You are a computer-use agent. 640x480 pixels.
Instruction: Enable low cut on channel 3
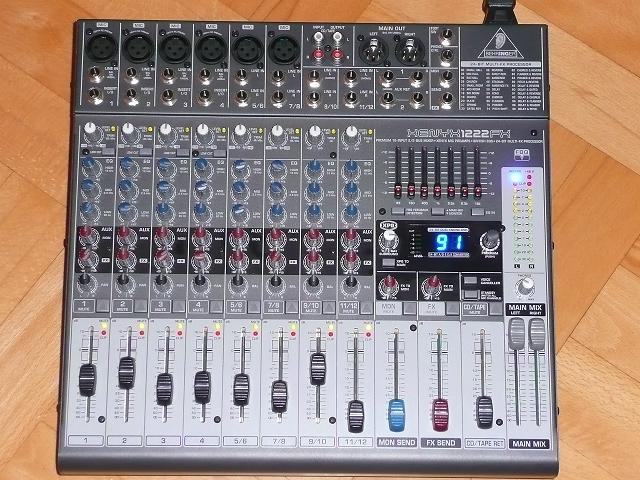[x=183, y=153]
